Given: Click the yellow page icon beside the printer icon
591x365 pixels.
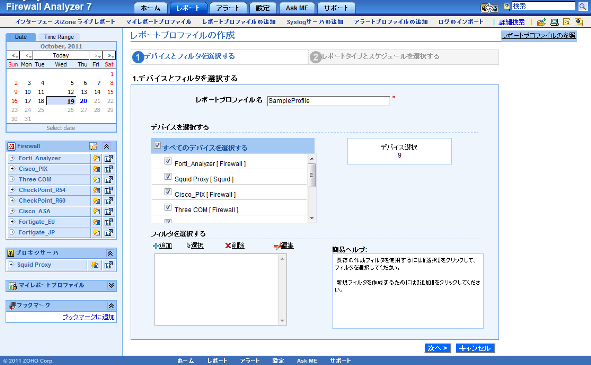Looking at the screenshot, I should (566, 22).
